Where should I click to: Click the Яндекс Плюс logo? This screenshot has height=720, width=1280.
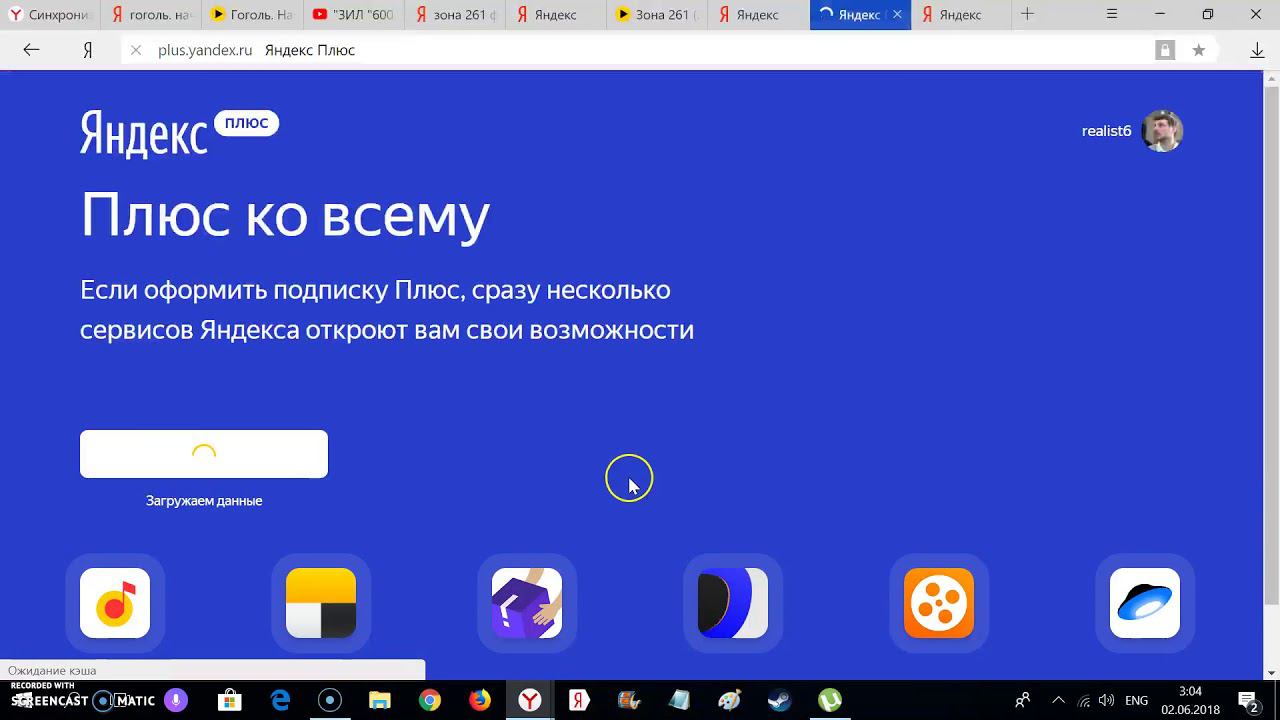pos(179,133)
